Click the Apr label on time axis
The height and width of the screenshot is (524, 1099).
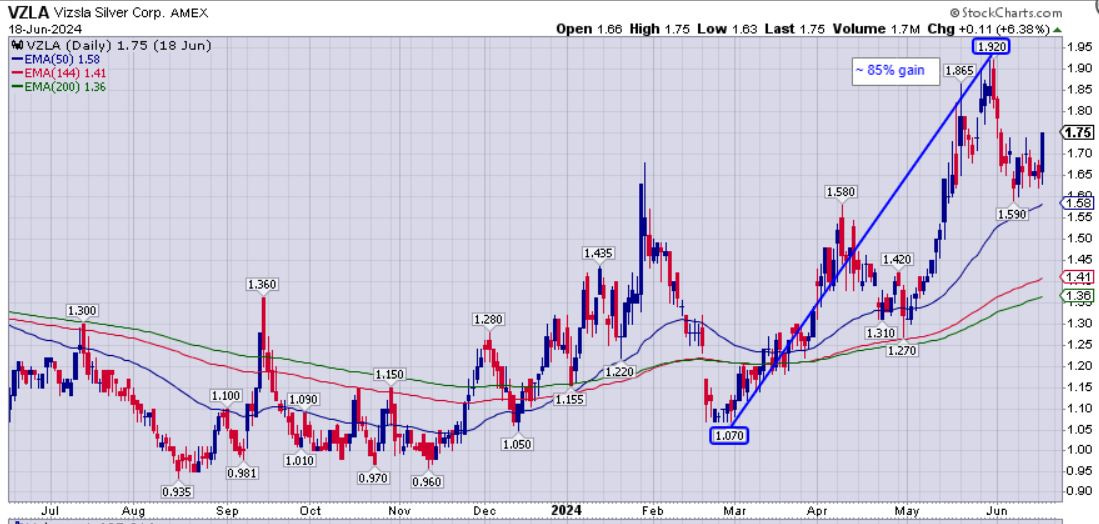pos(819,511)
